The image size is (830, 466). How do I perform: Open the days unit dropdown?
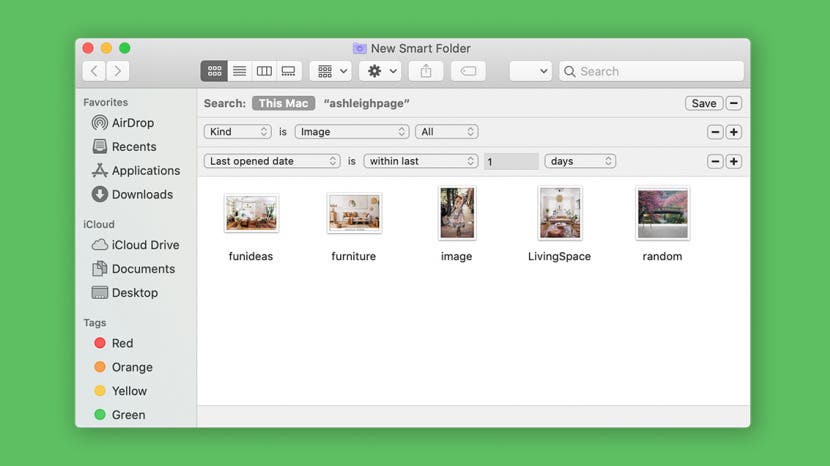580,161
